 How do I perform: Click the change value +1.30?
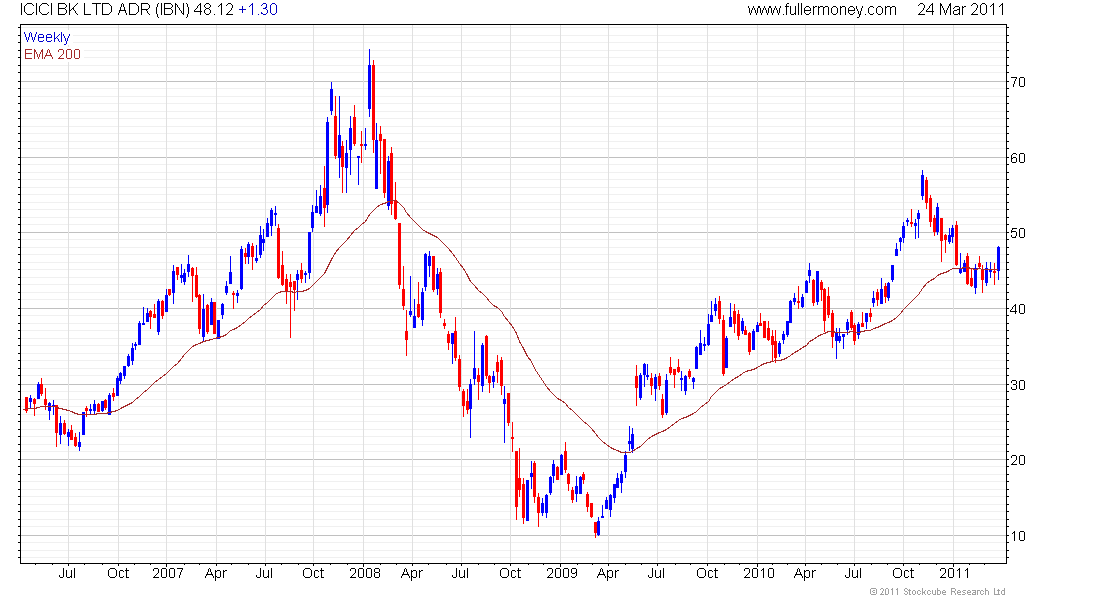257,10
